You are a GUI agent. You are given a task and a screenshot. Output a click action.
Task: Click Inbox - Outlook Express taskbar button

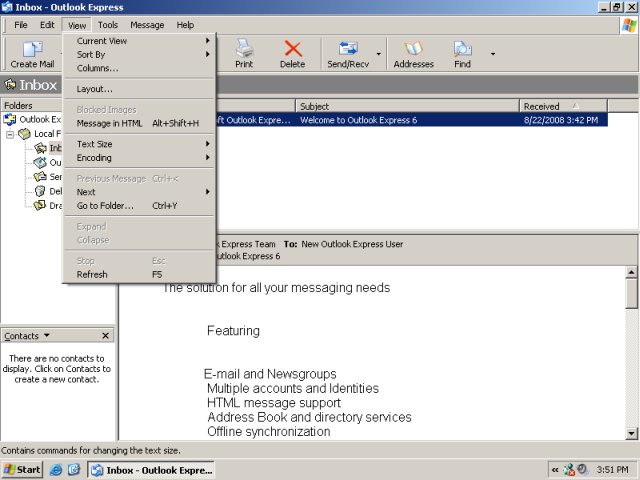coord(151,470)
